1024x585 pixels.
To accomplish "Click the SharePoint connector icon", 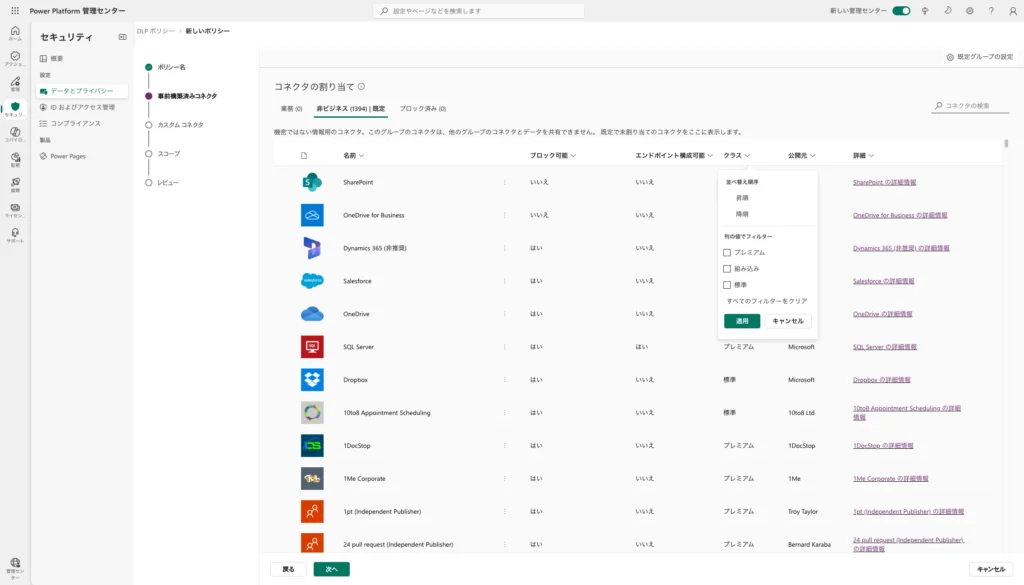I will (x=312, y=182).
